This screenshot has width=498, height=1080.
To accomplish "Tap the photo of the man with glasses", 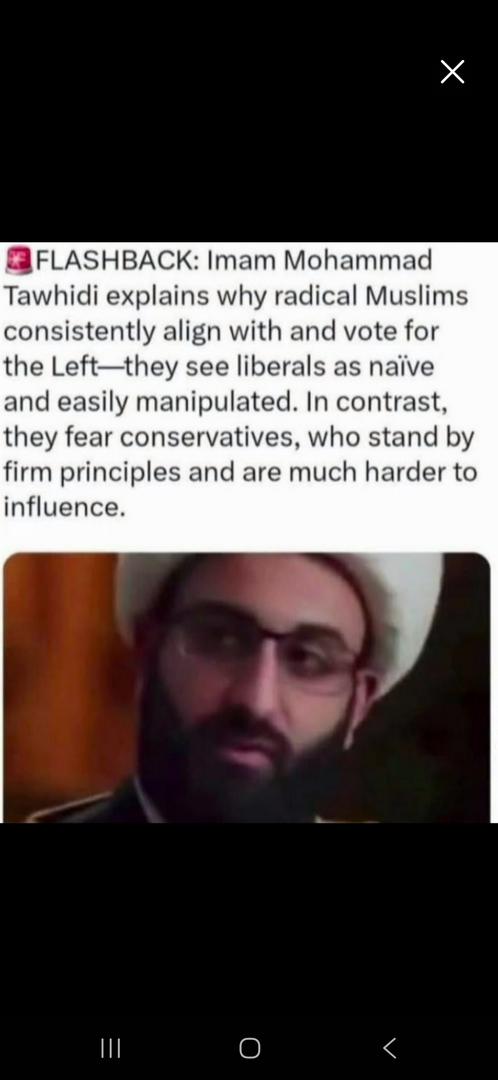I will click(247, 687).
